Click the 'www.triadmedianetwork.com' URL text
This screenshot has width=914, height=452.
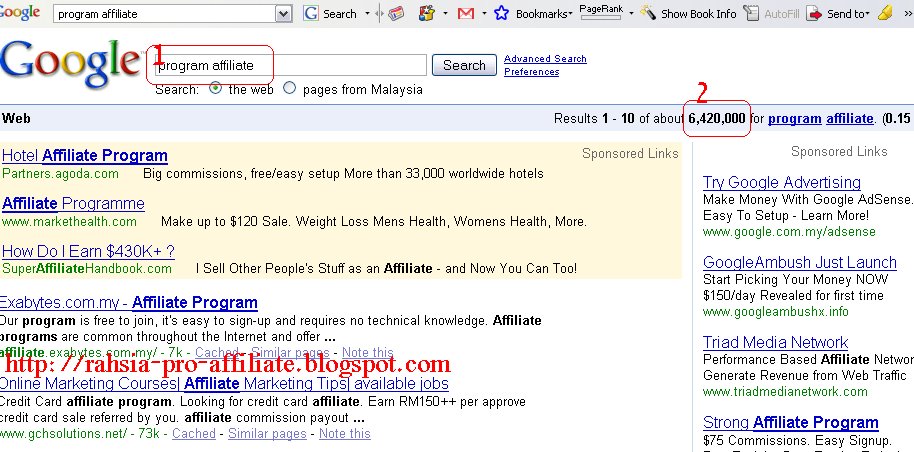[x=785, y=391]
